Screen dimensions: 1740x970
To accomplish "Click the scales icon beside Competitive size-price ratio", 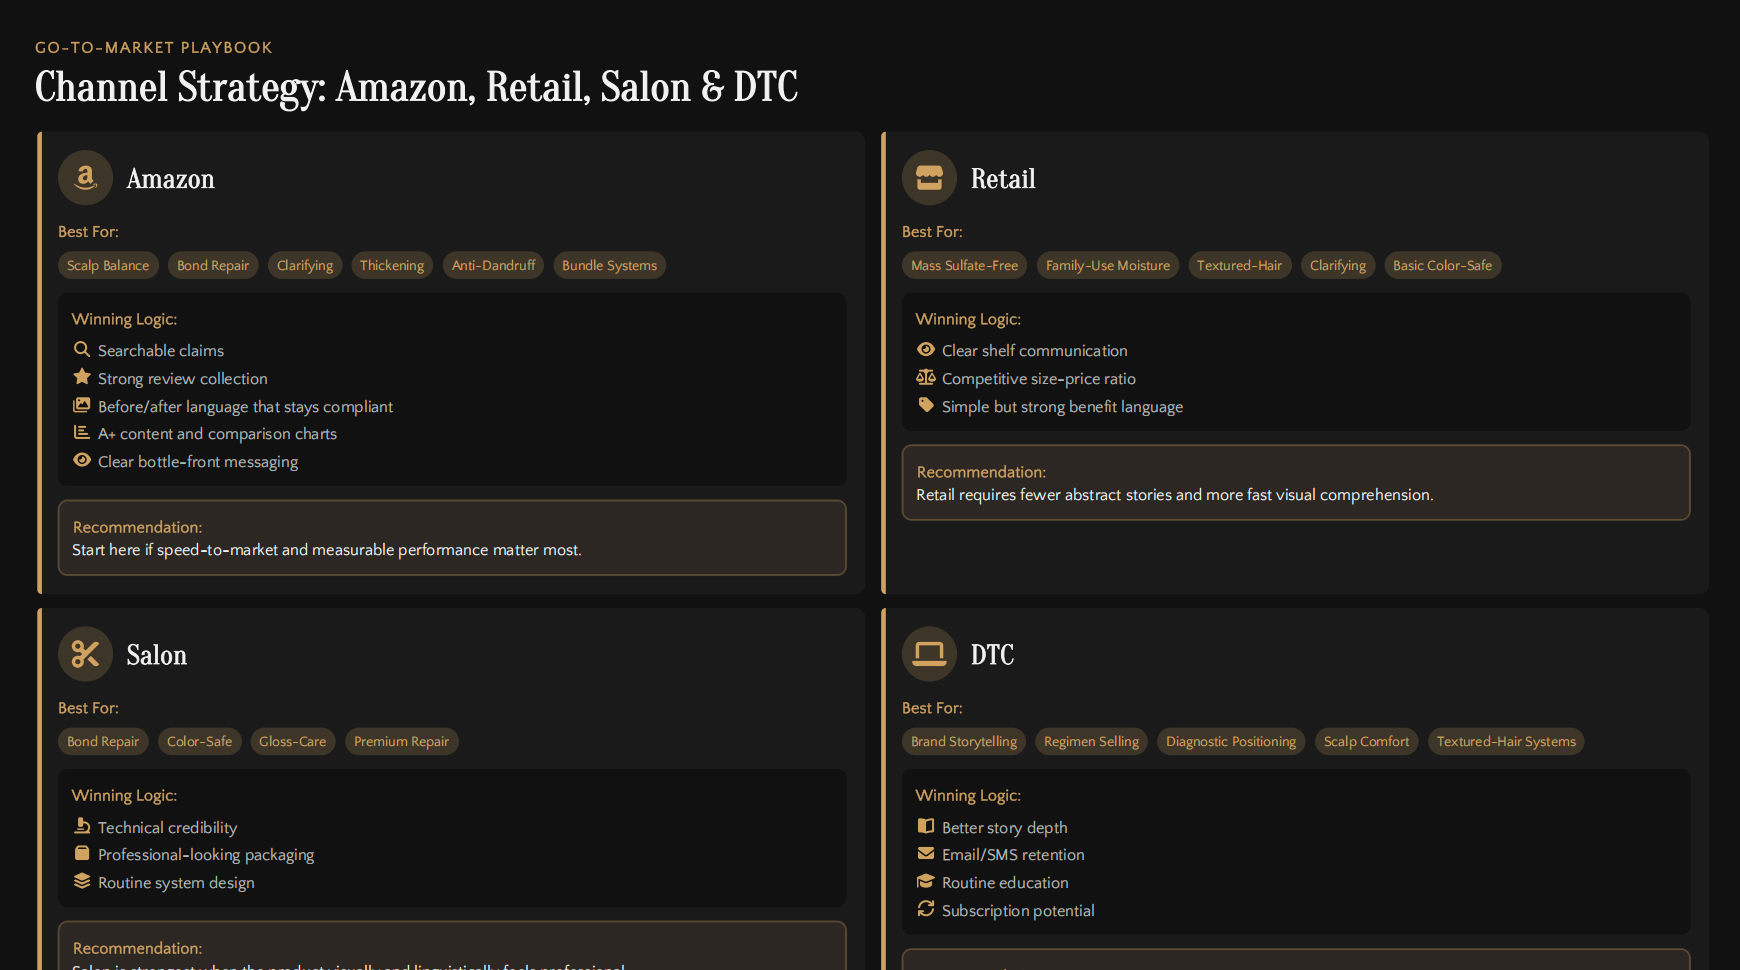I will pos(926,378).
